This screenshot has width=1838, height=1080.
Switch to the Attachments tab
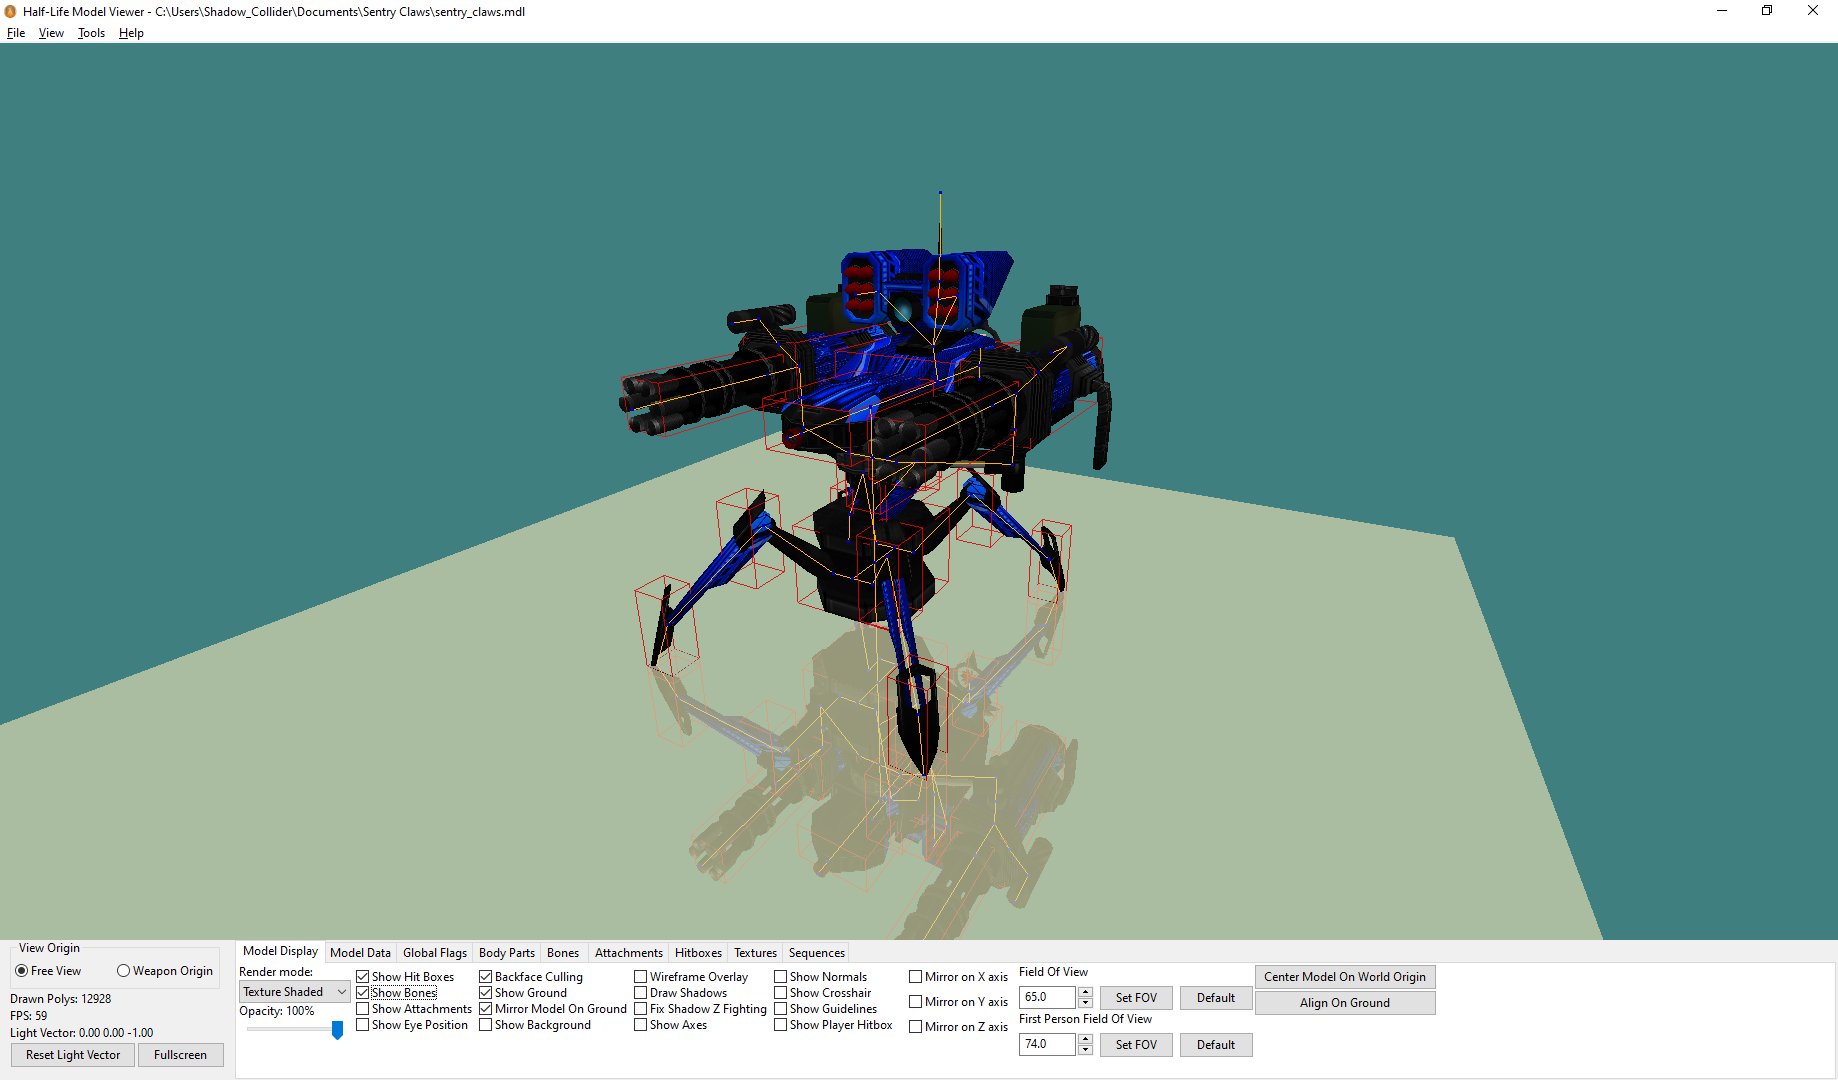[628, 953]
